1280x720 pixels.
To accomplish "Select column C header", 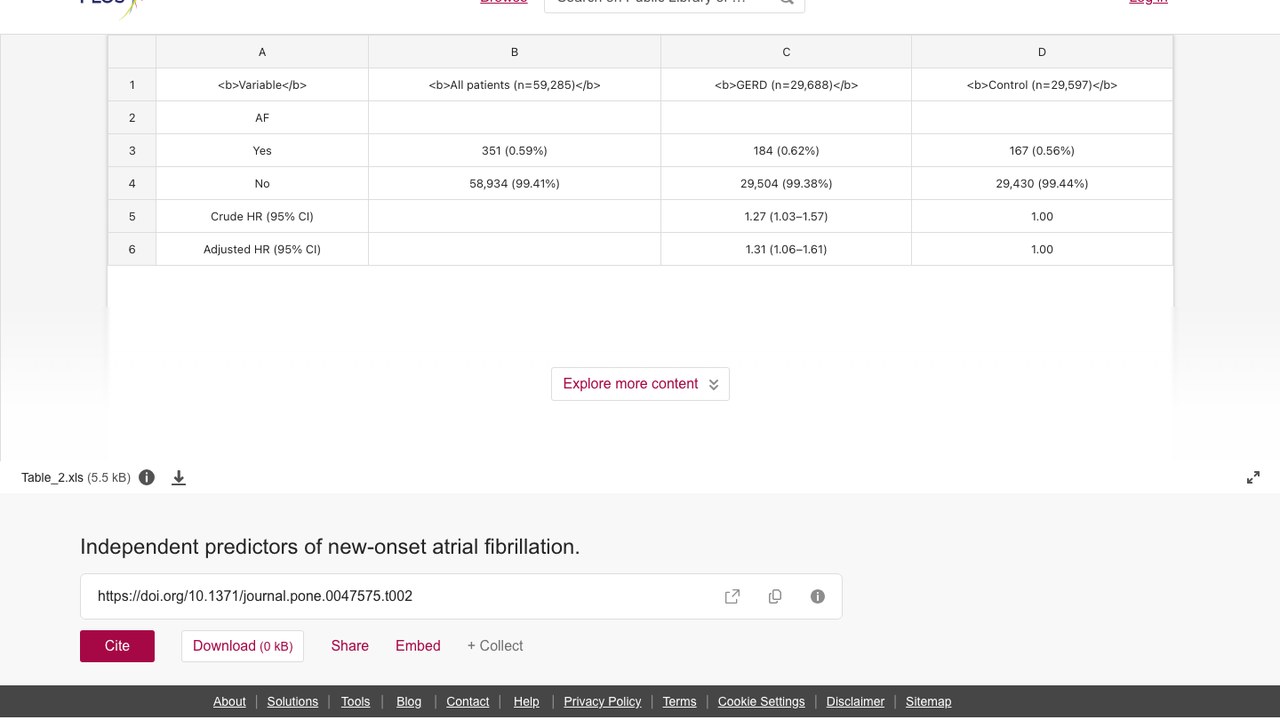I will tap(786, 52).
